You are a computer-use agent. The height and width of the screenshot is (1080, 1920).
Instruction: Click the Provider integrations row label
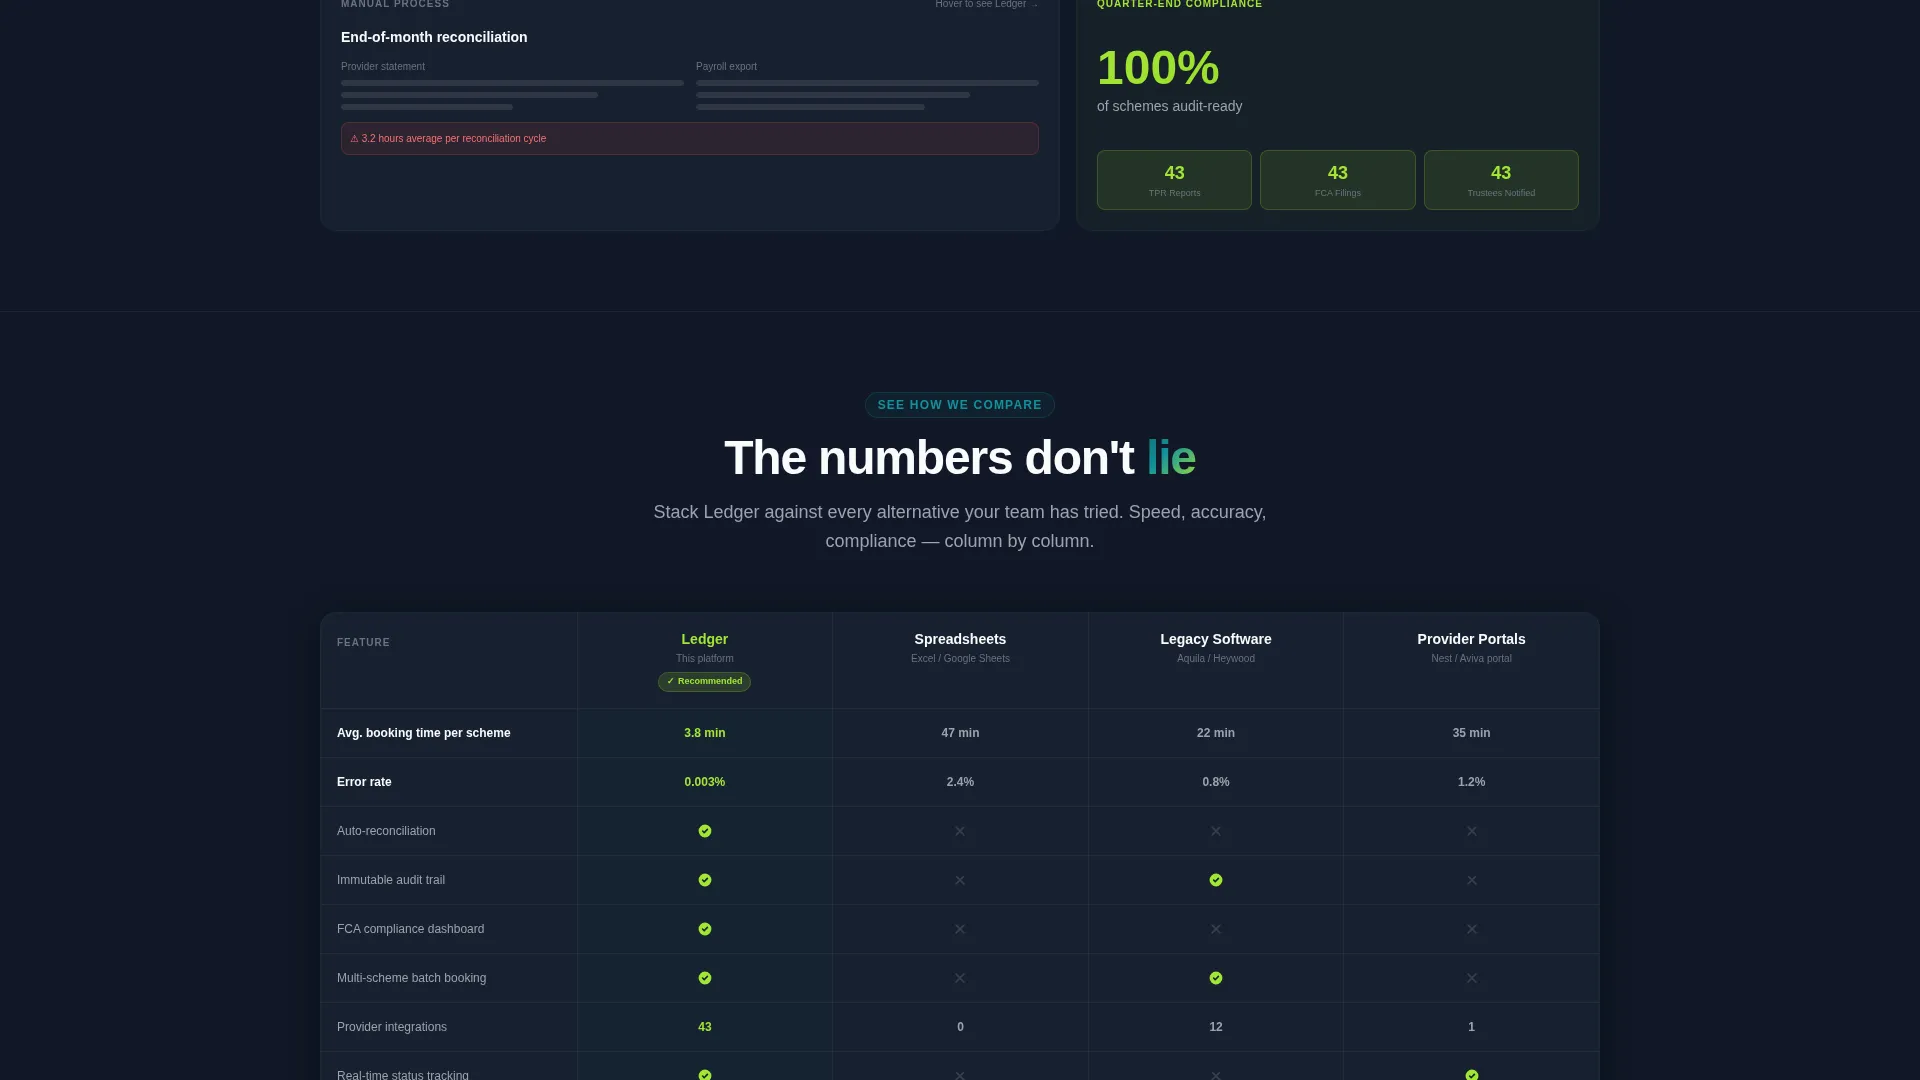coord(392,1027)
